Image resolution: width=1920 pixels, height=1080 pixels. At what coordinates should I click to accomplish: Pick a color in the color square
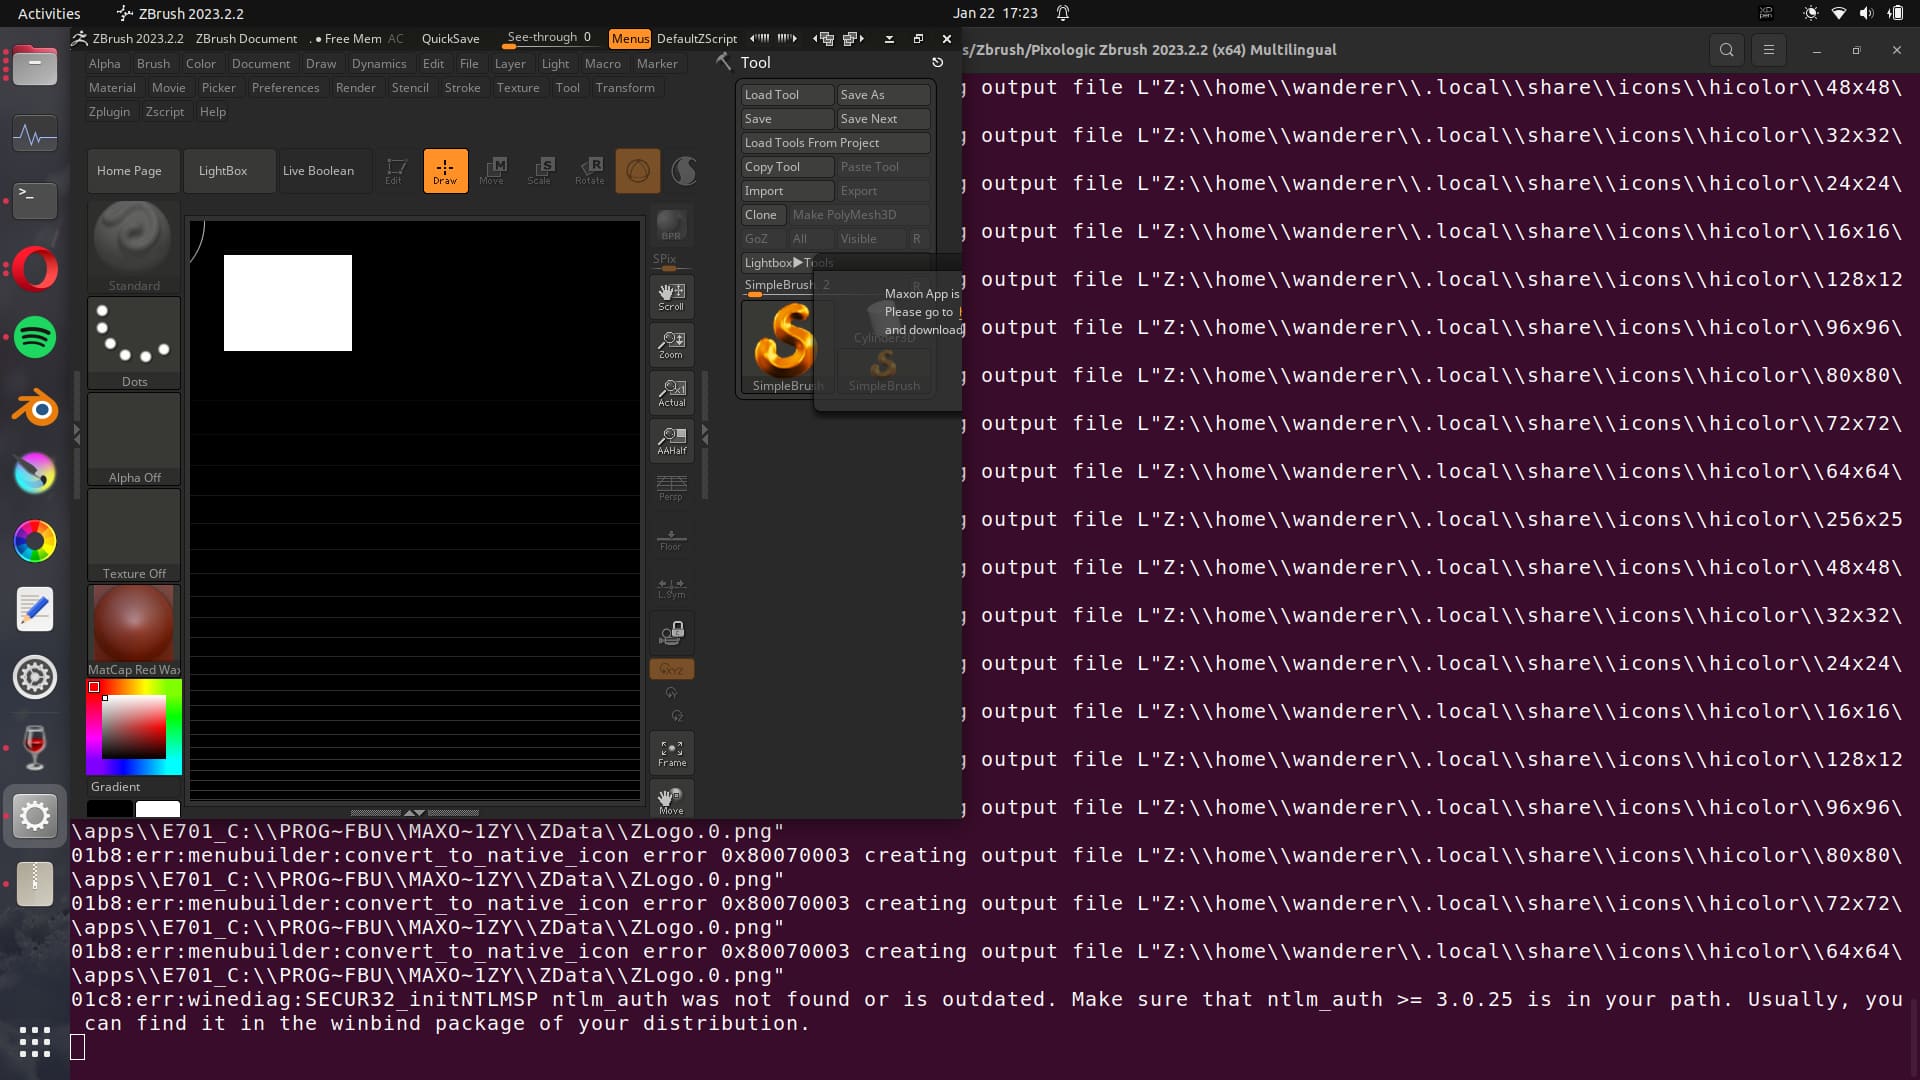coord(134,726)
